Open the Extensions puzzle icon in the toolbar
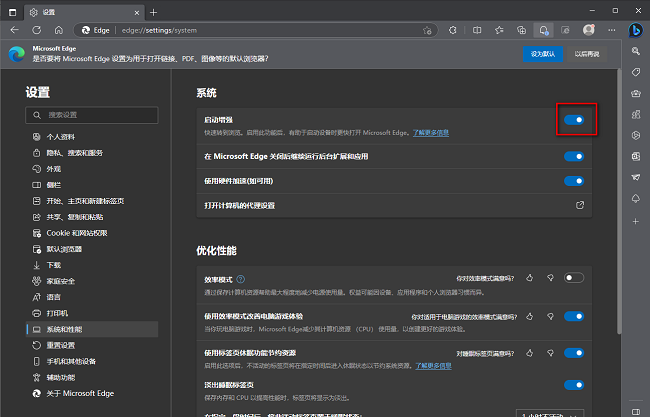 pos(453,30)
